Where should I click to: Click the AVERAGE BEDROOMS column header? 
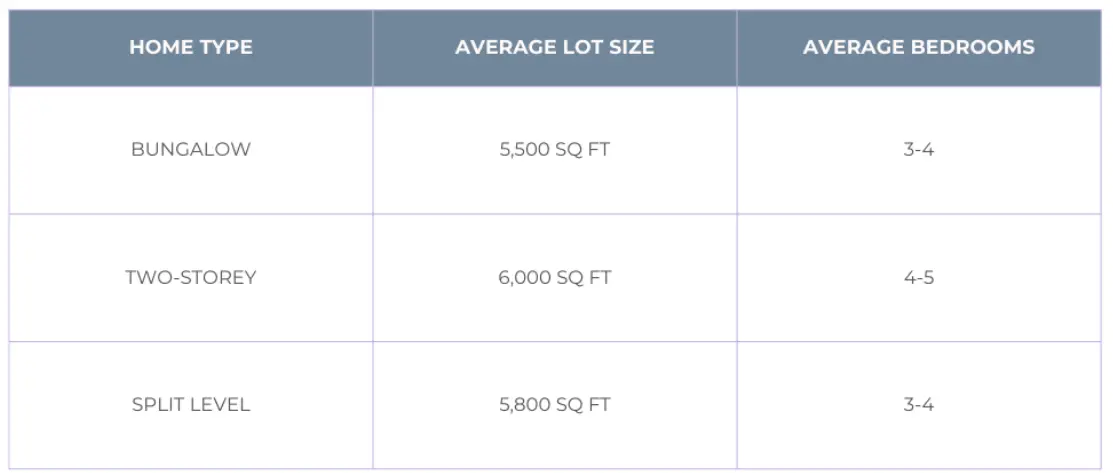(918, 47)
